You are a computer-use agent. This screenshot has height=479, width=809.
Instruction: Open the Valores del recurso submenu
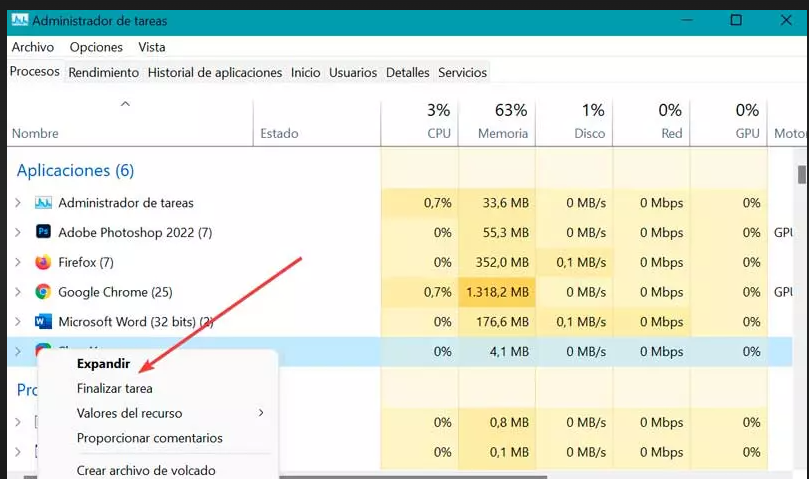pyautogui.click(x=130, y=413)
